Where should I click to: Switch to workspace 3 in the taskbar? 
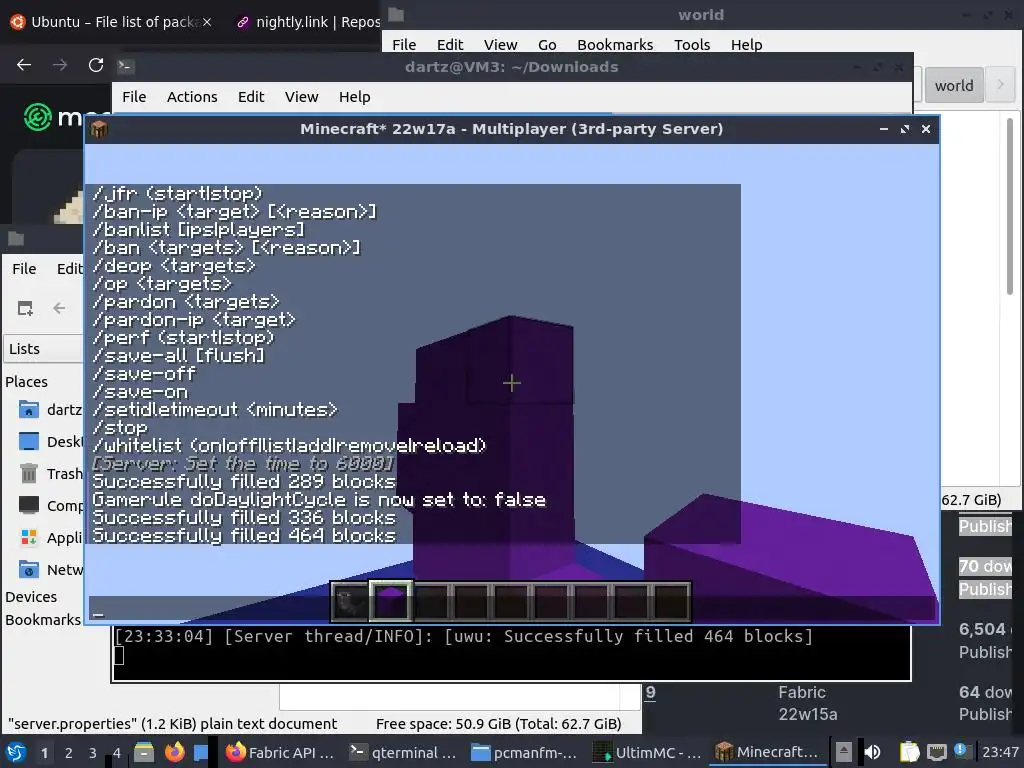click(x=93, y=753)
